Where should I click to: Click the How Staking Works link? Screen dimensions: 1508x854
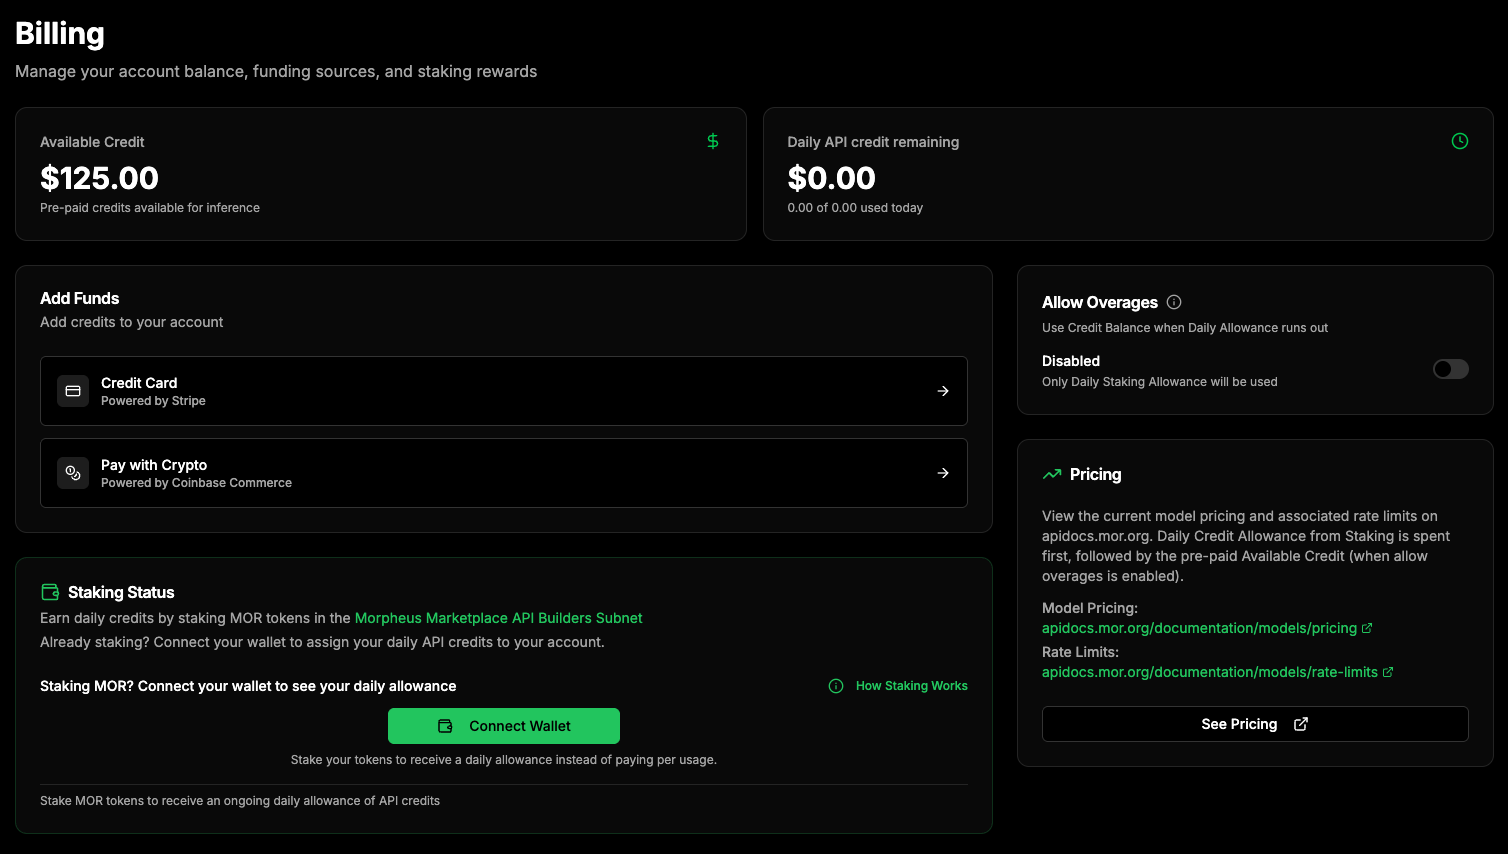click(x=911, y=686)
